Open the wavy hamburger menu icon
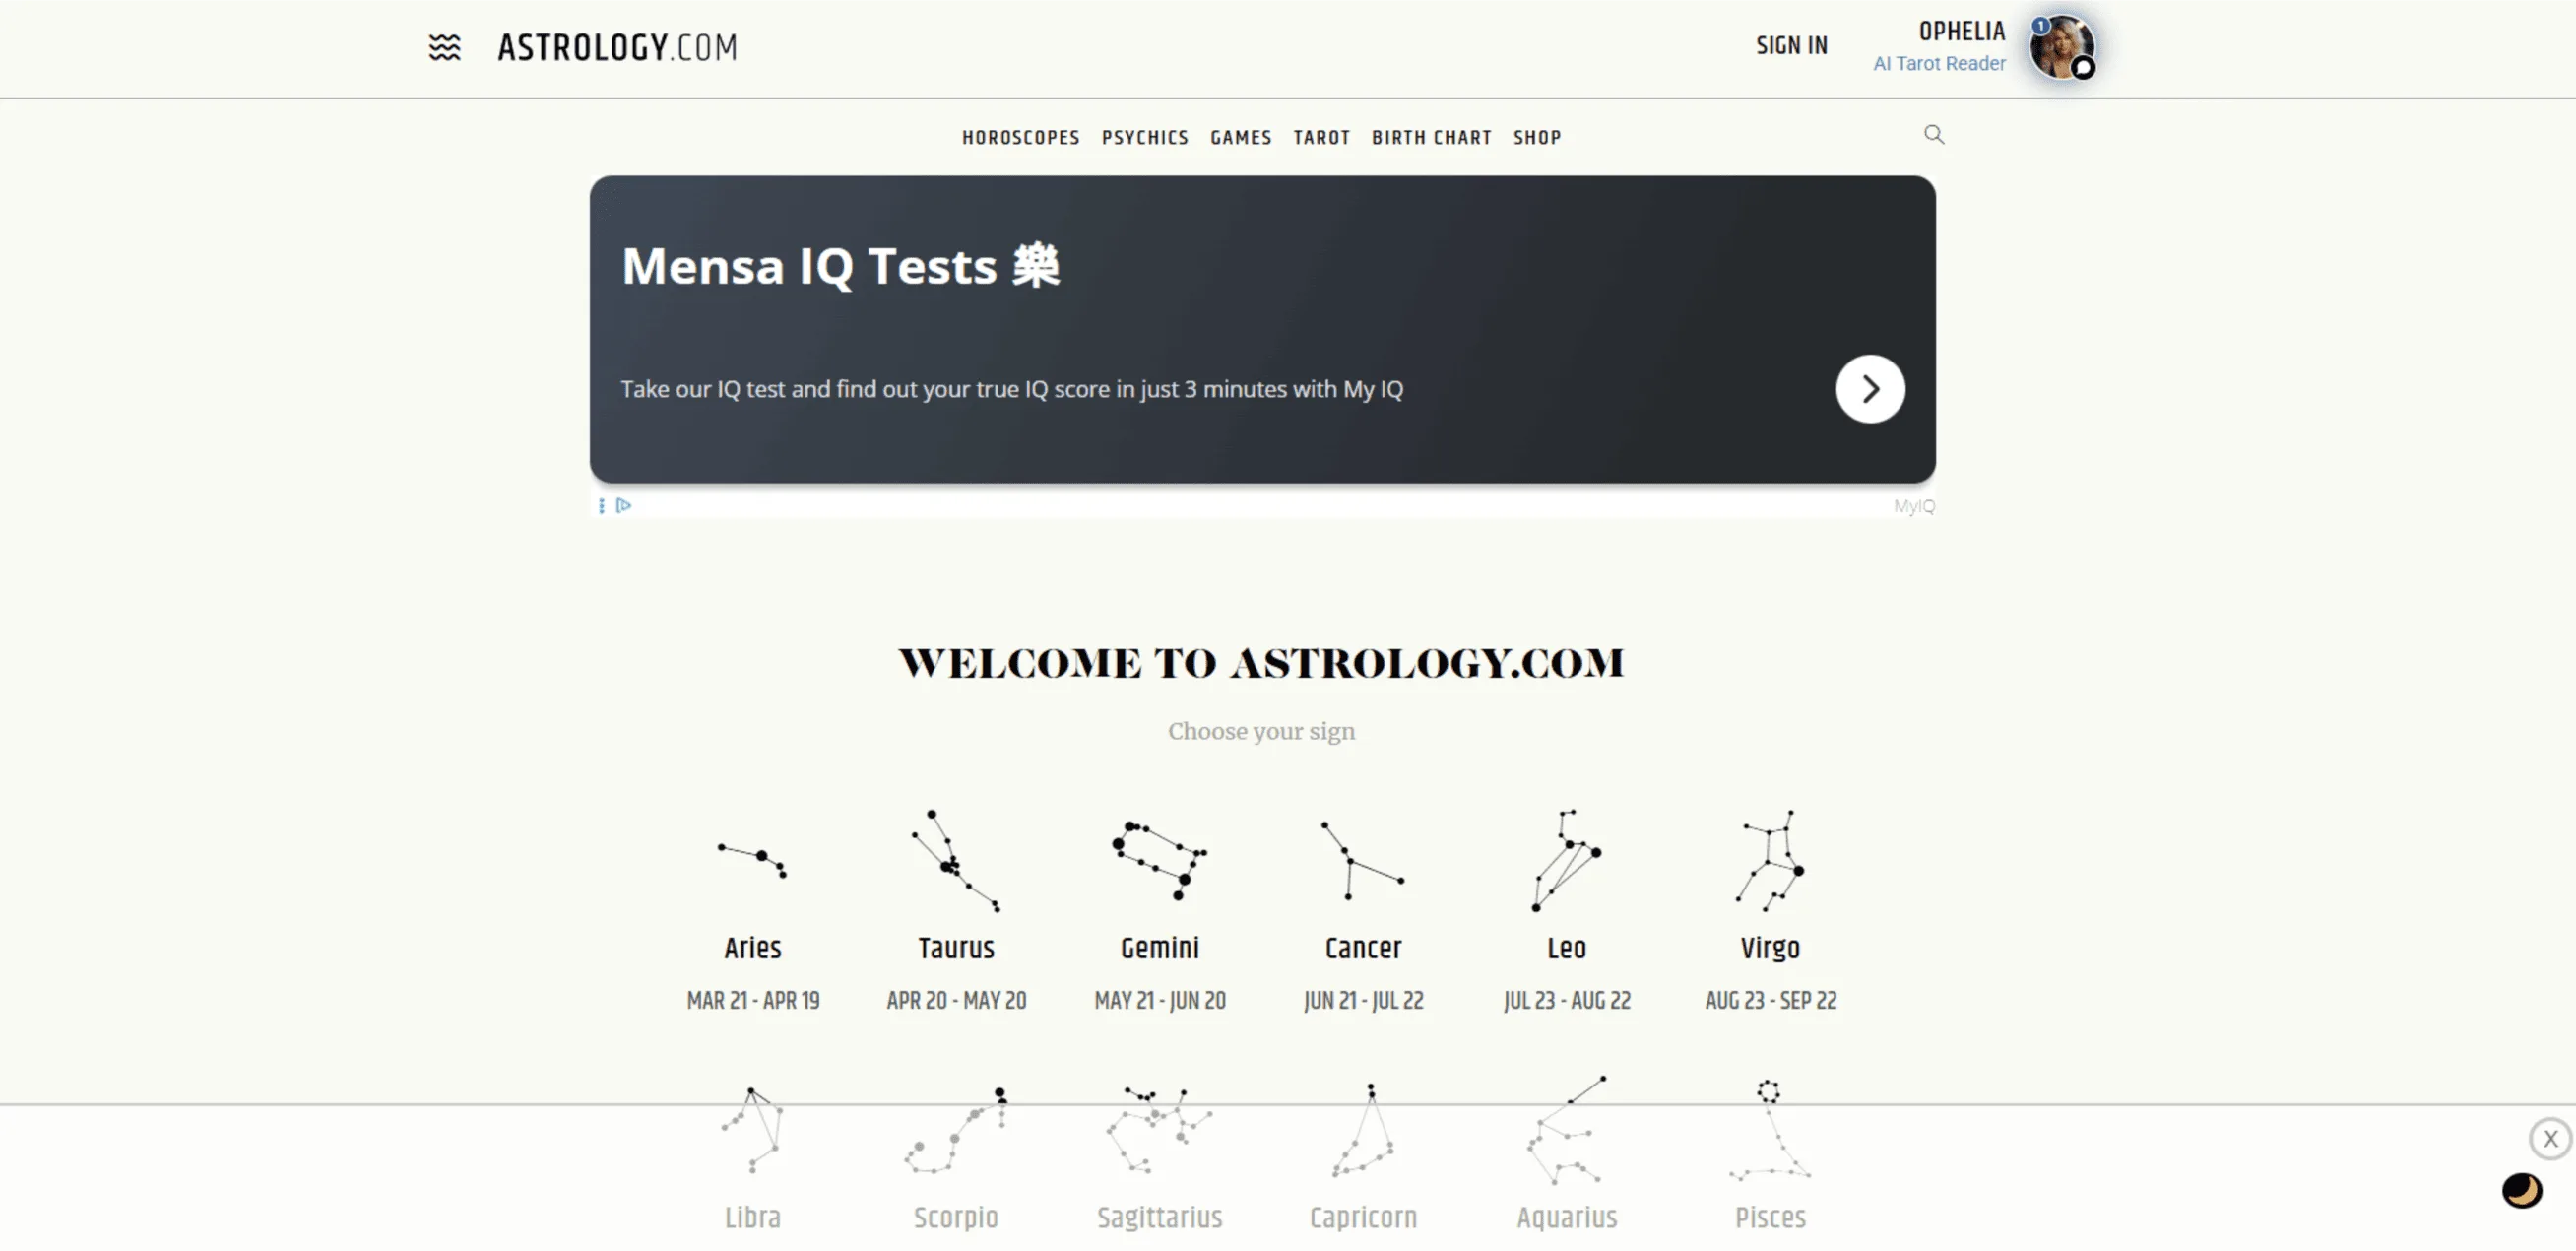 (x=444, y=47)
